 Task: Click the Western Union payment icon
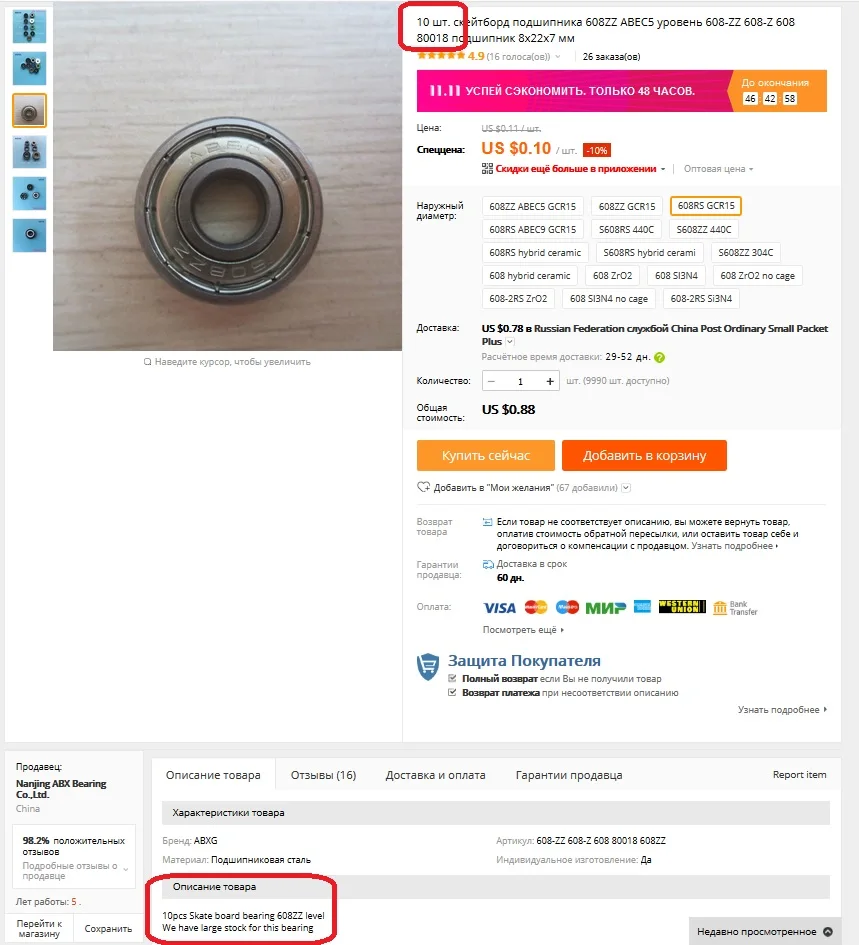pos(682,606)
